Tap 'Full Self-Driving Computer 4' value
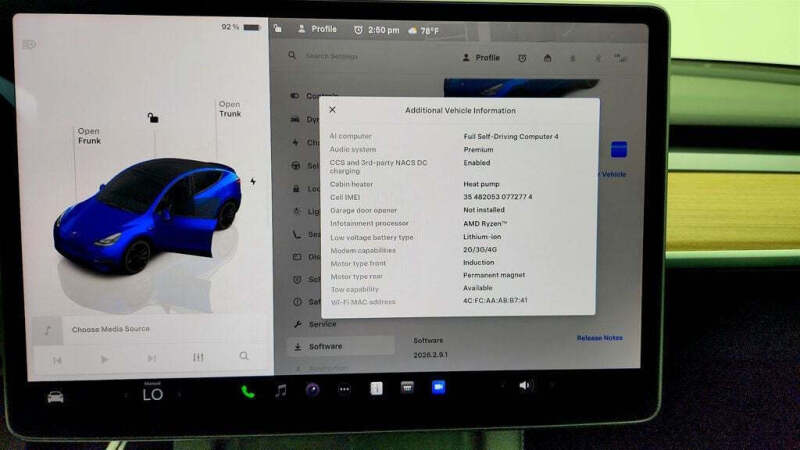 [x=511, y=136]
